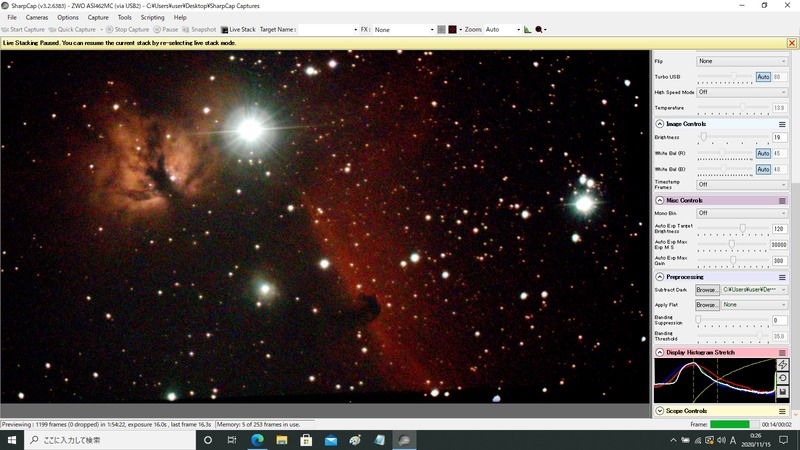Viewport: 800px width, 450px height.
Task: Open the Windows Start menu
Action: [x=12, y=440]
